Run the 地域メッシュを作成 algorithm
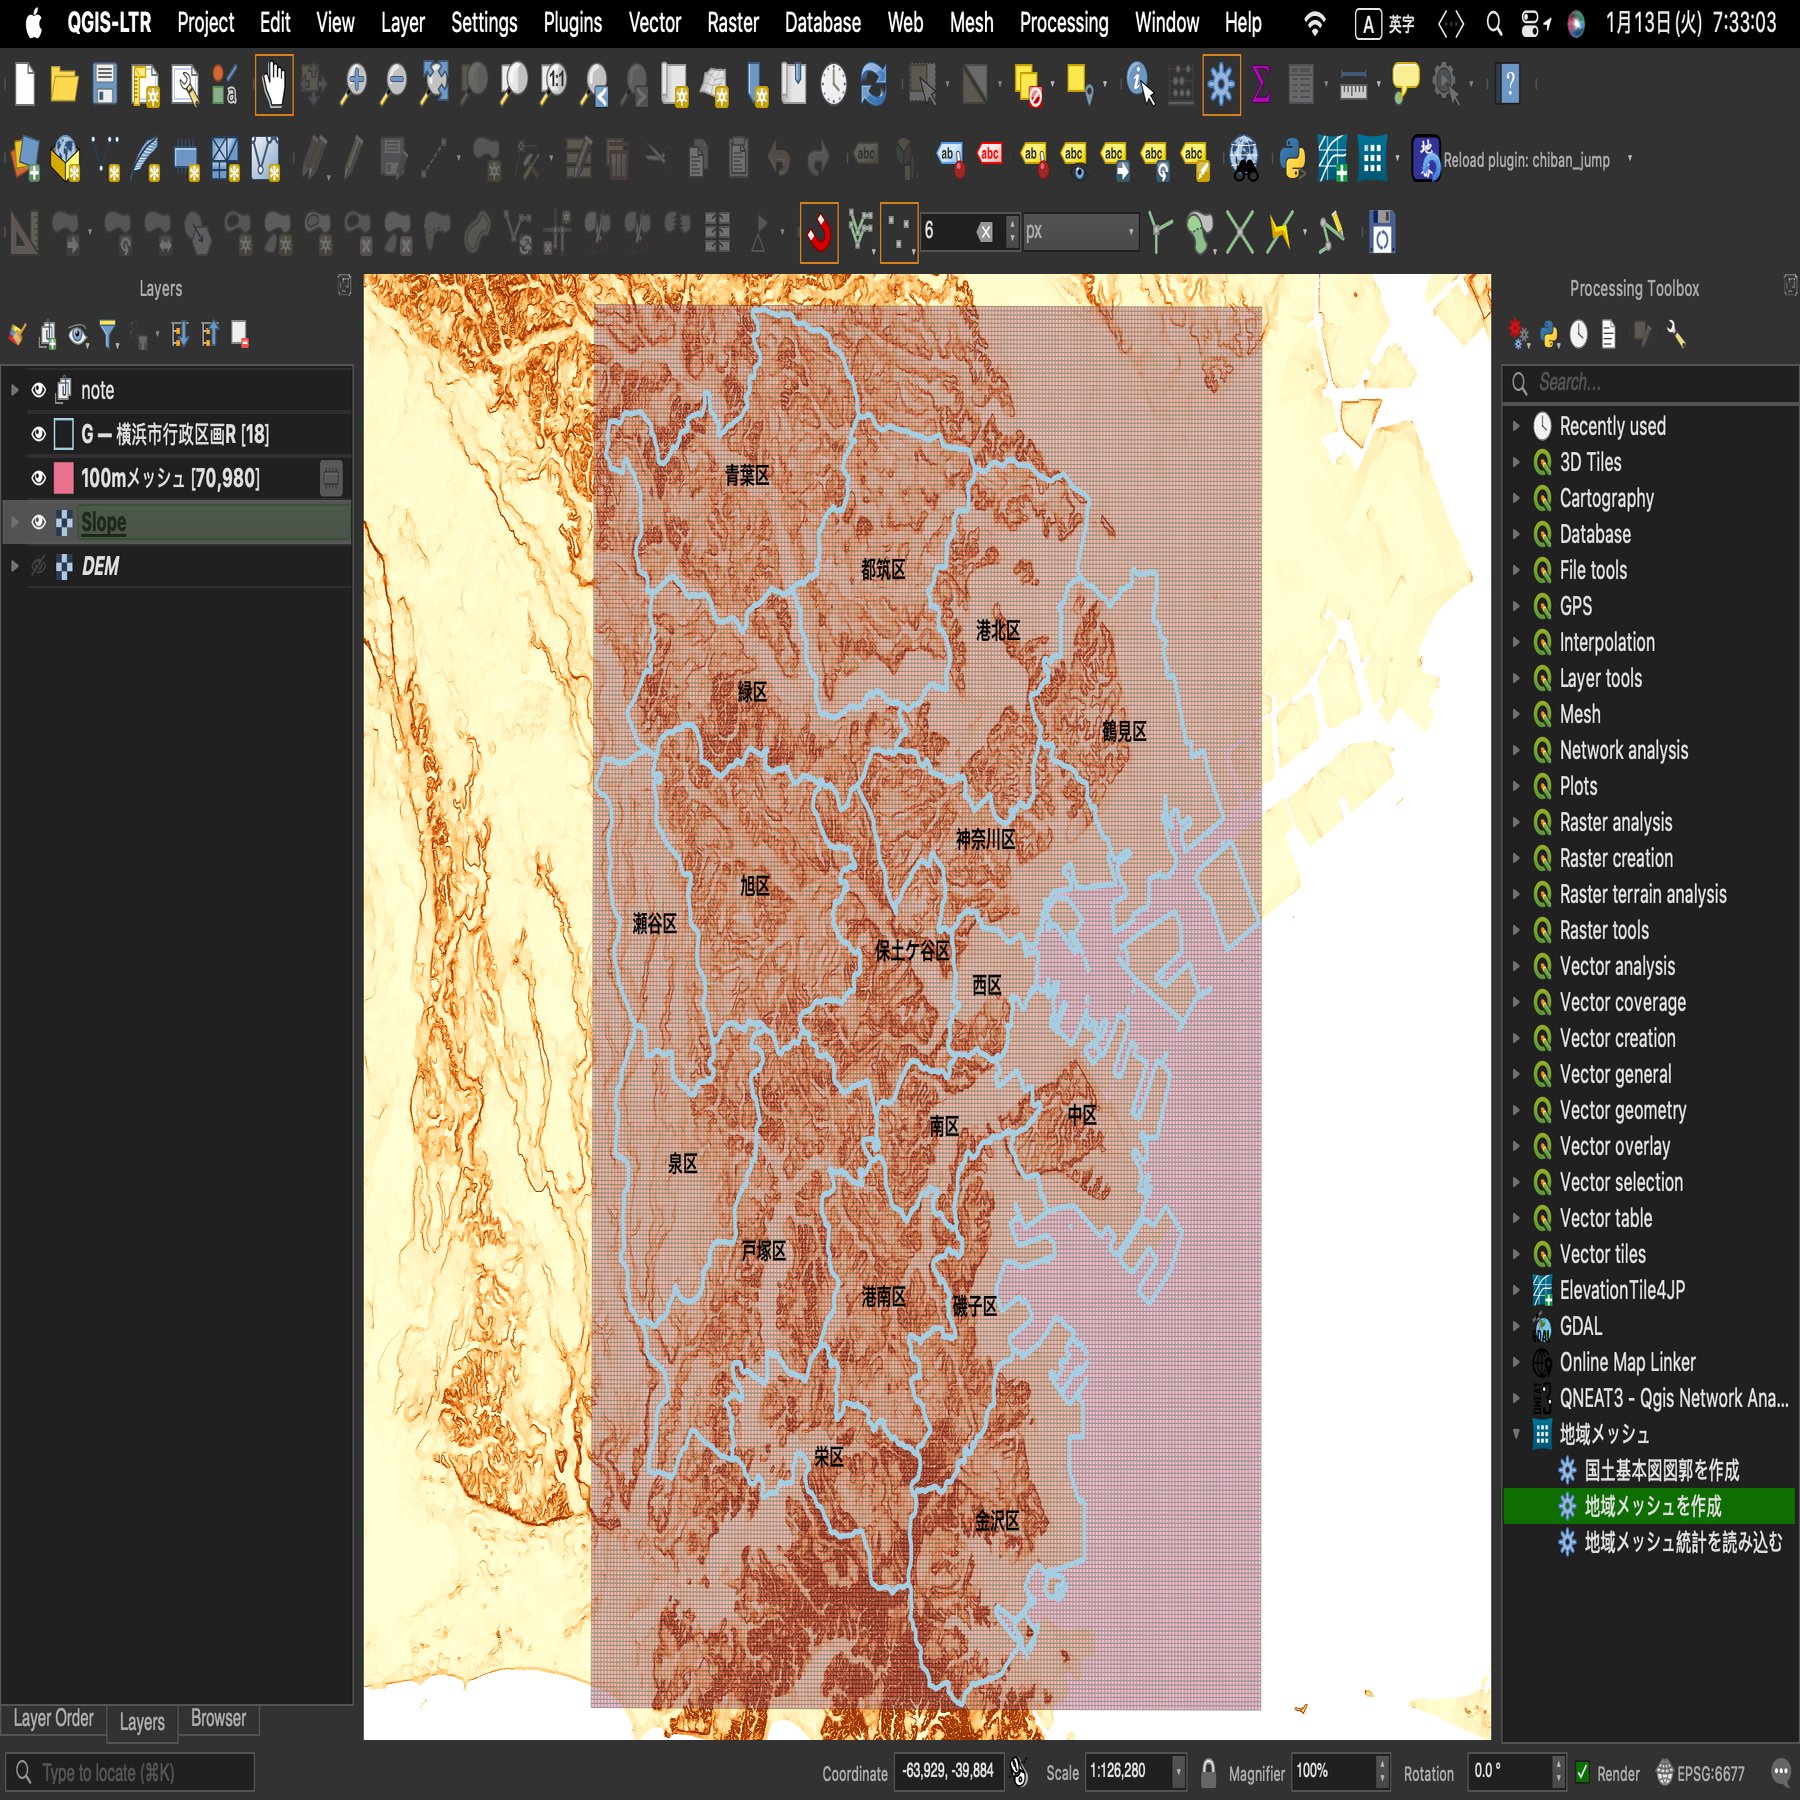1800x1800 pixels. point(1652,1506)
